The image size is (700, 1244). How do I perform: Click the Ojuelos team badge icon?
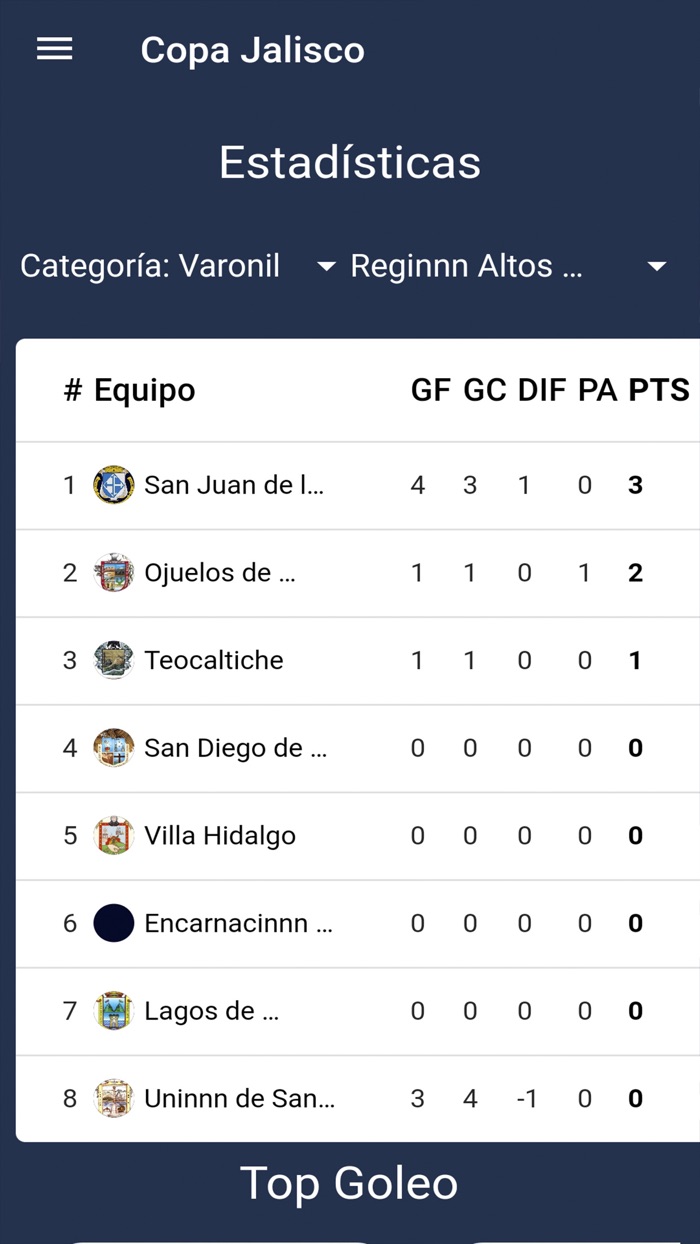pos(113,572)
